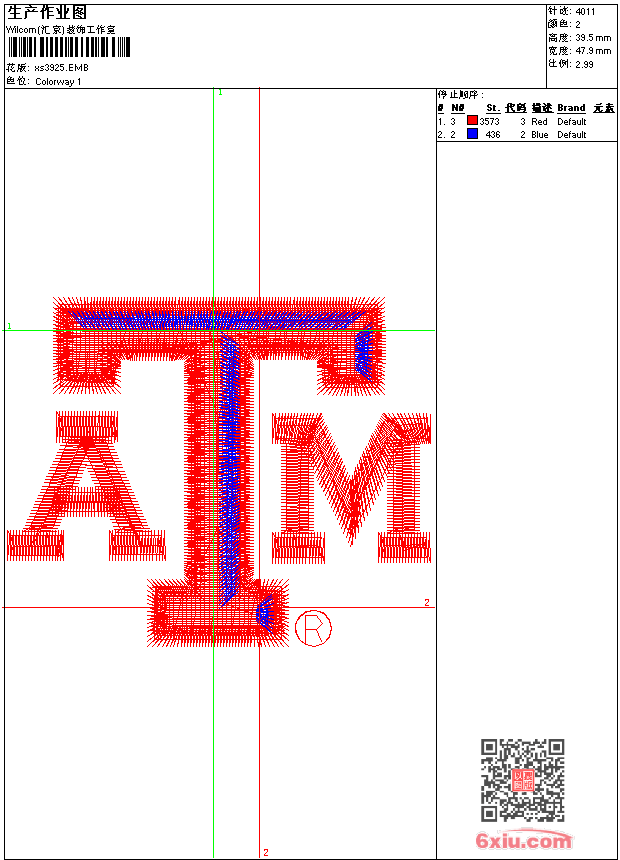Click 'Default' brand in the Blue row
The width and height of the screenshot is (620, 860).
[572, 135]
